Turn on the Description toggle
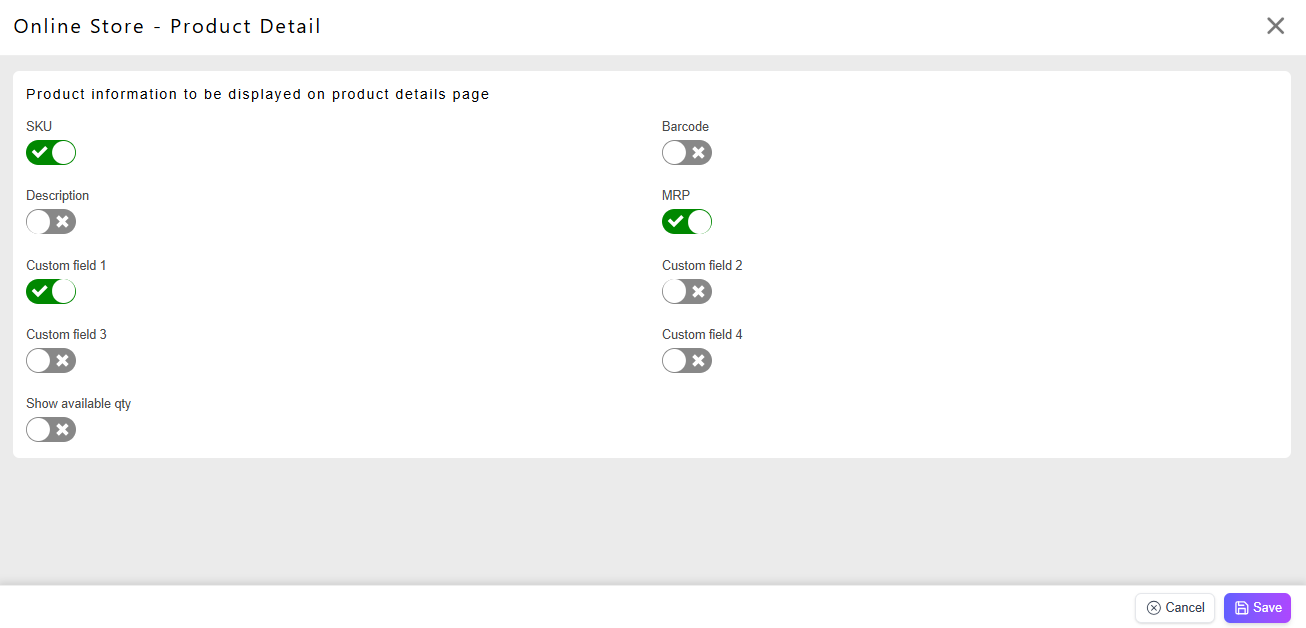 coord(51,222)
